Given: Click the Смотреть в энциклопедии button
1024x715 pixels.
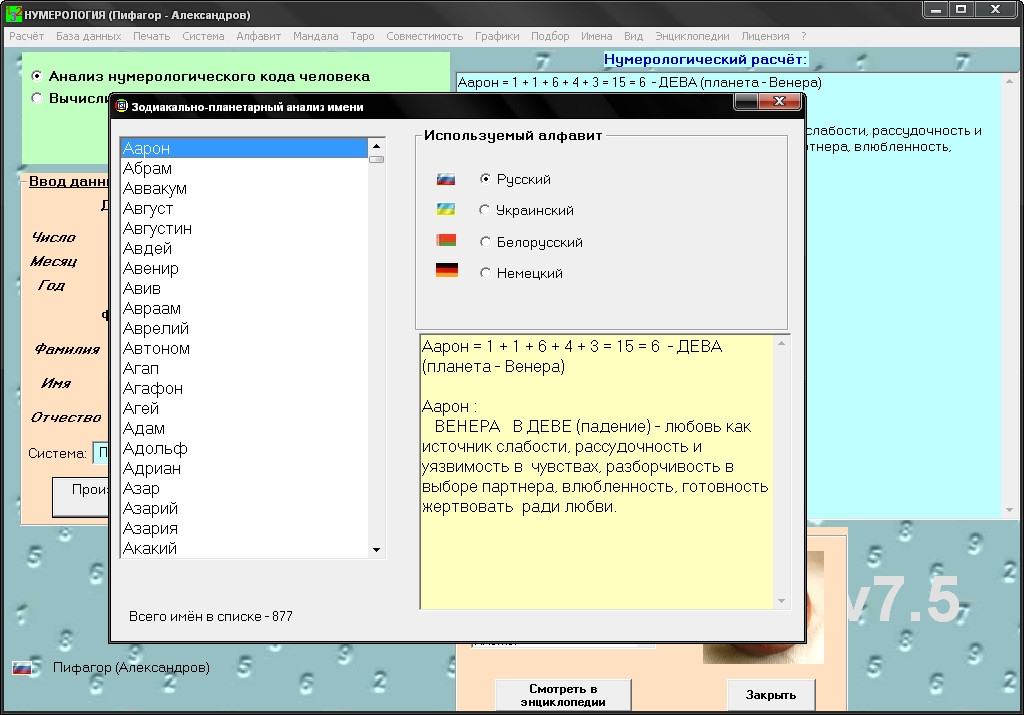Looking at the screenshot, I should pyautogui.click(x=563, y=695).
